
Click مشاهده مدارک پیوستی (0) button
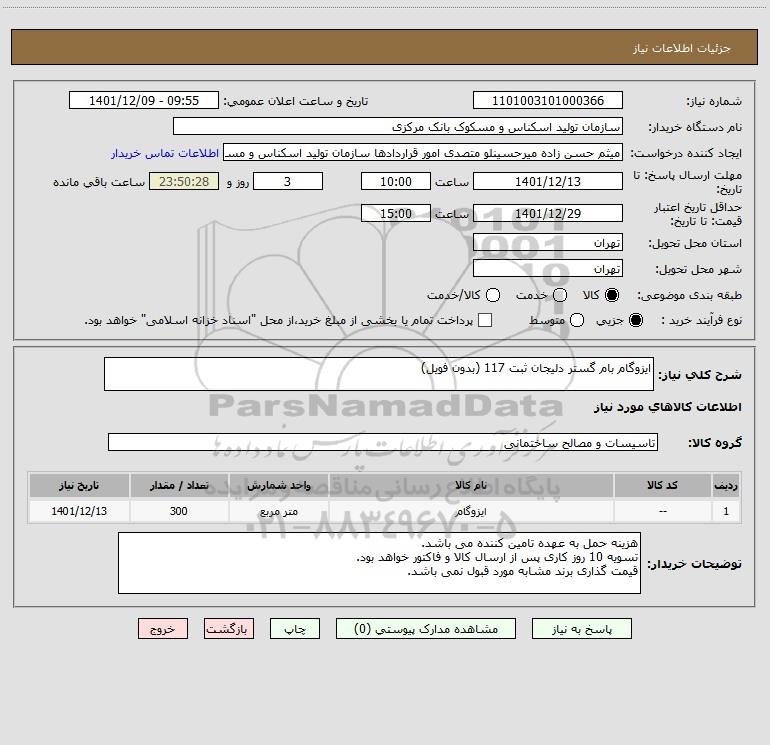(426, 629)
